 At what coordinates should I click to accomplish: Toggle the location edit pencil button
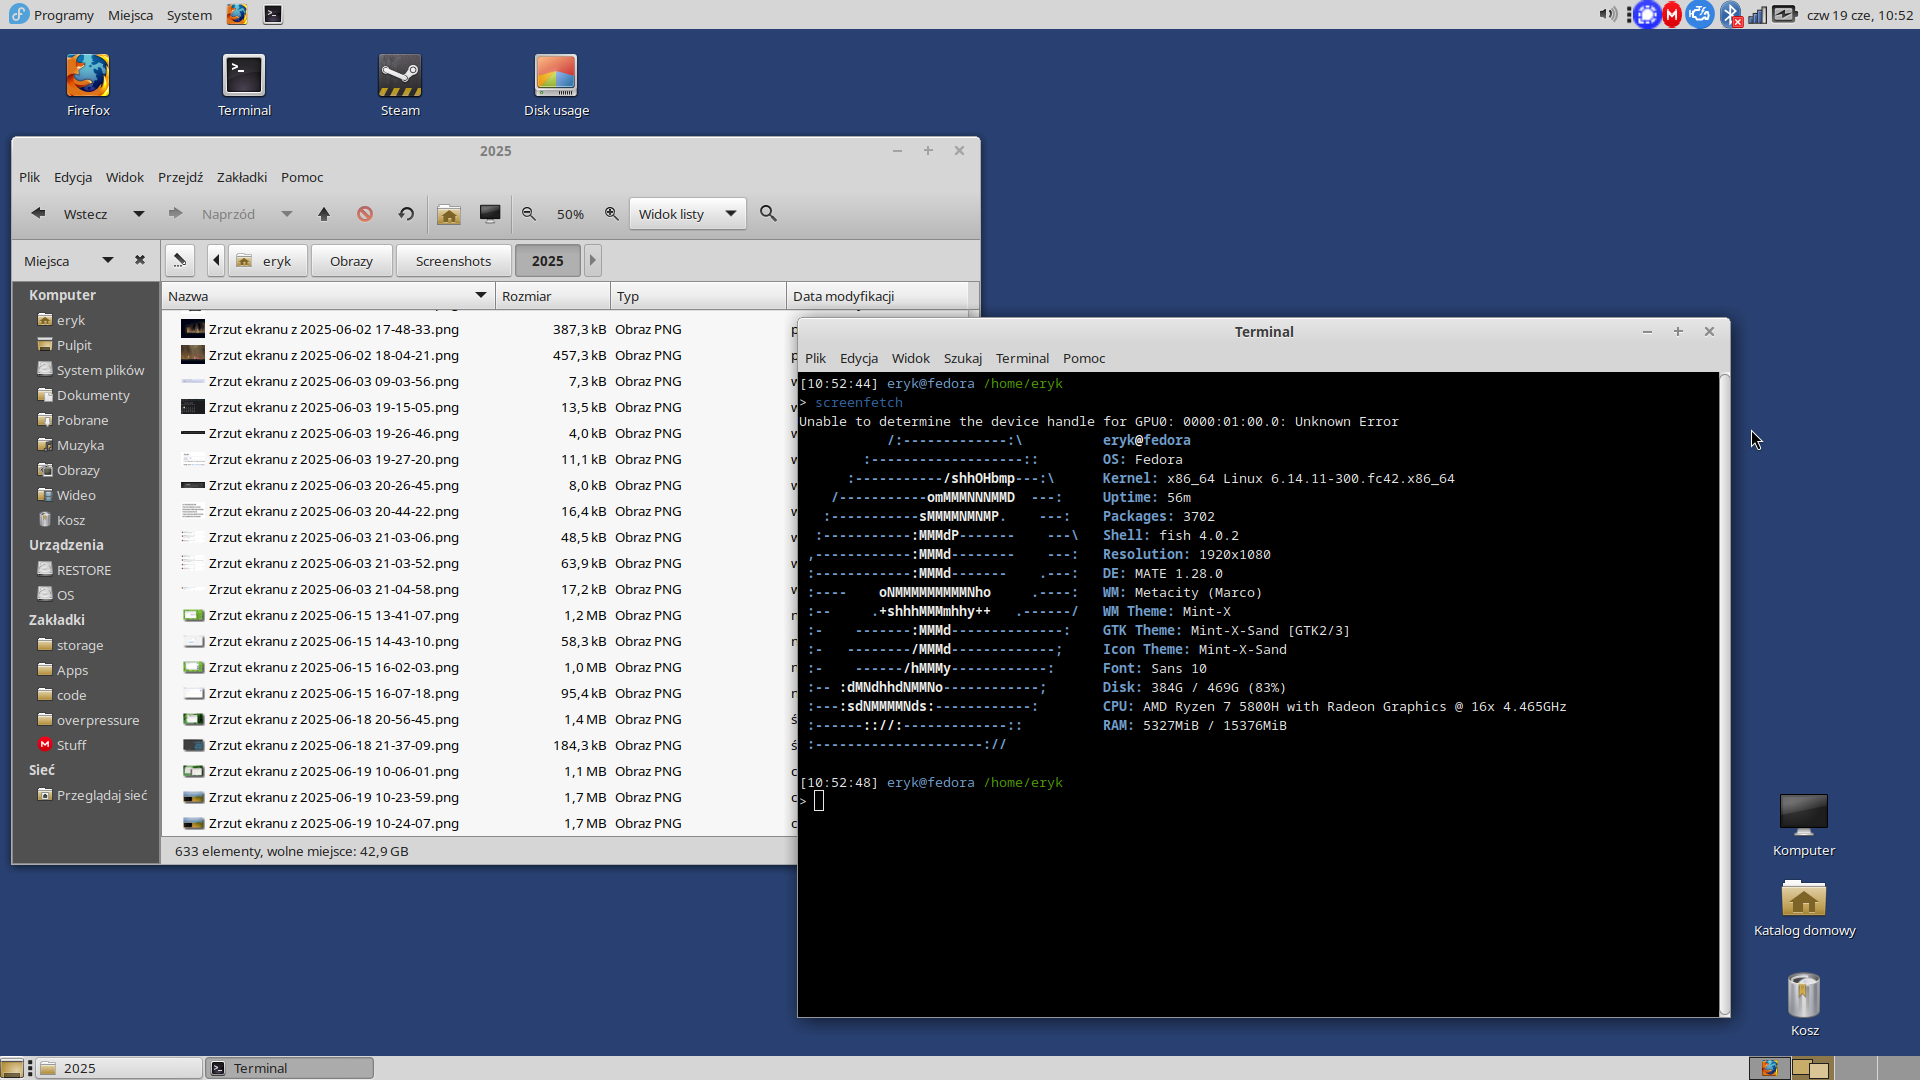pos(180,260)
